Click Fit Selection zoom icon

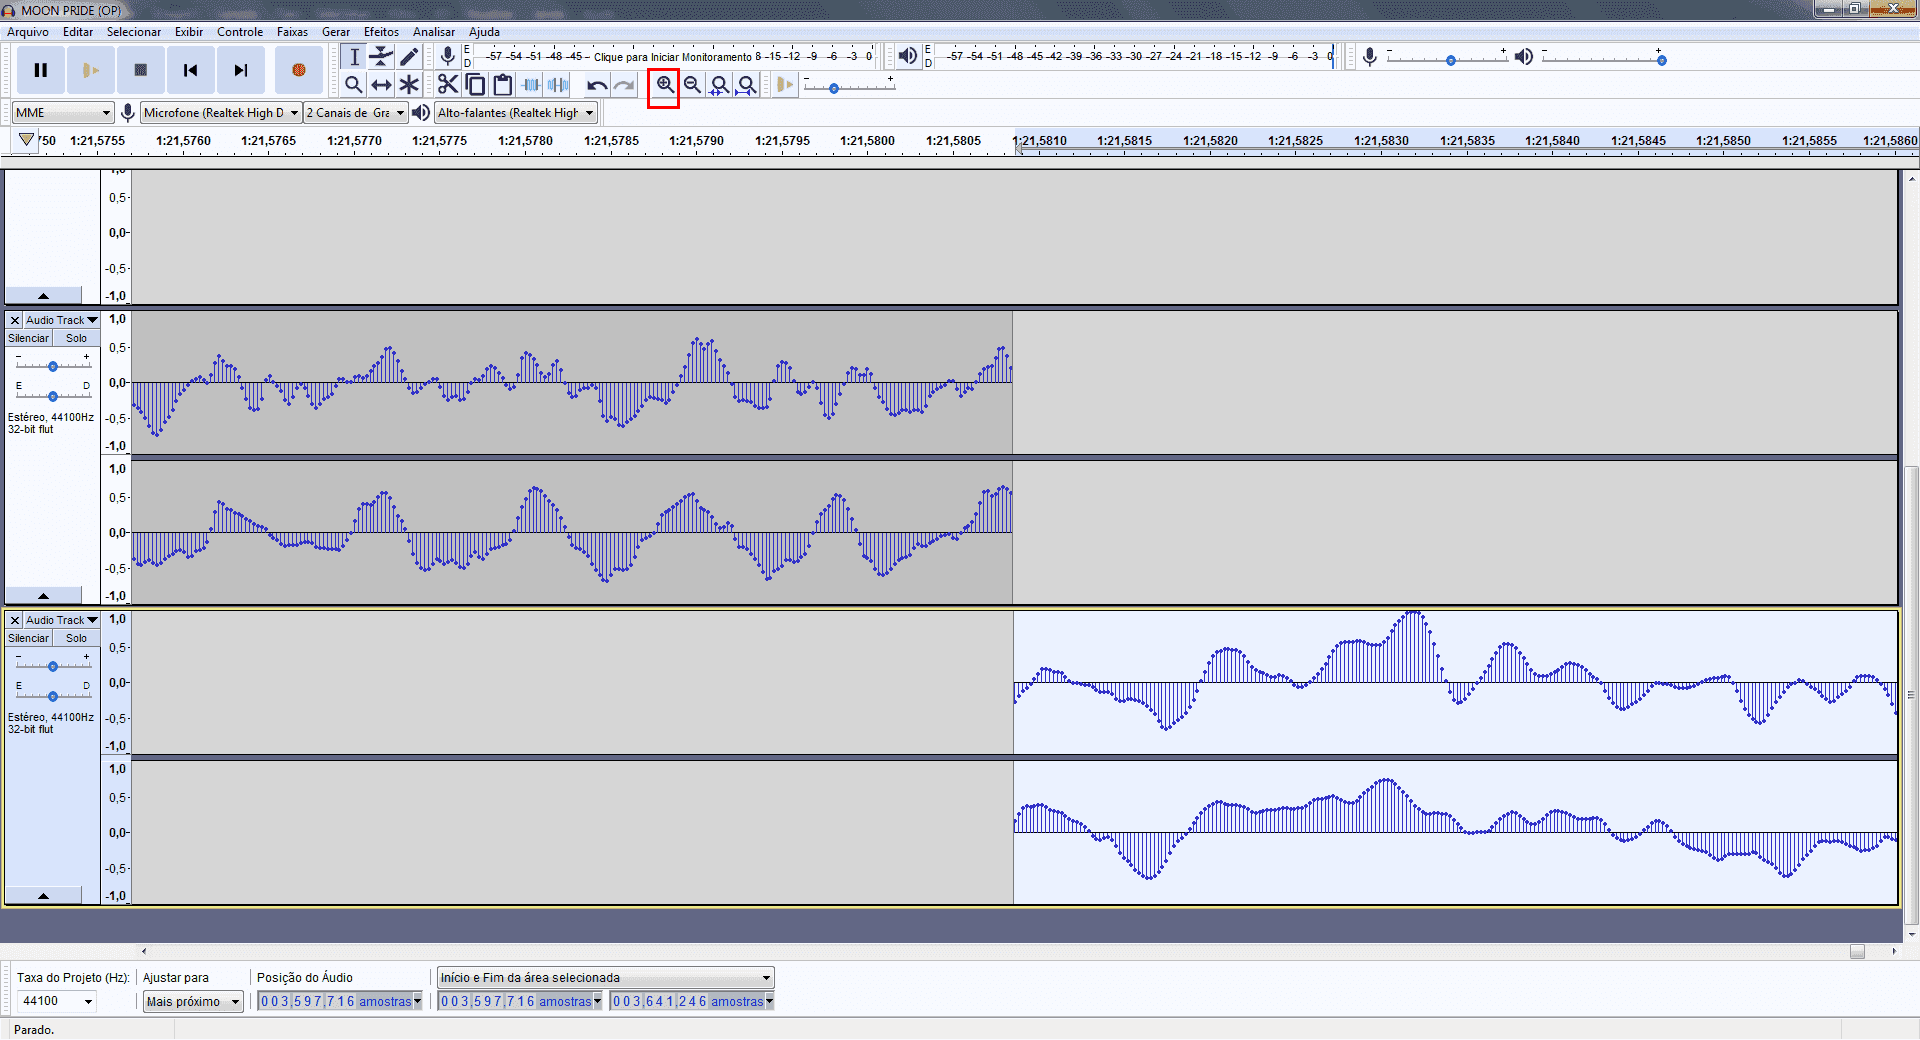coord(719,85)
